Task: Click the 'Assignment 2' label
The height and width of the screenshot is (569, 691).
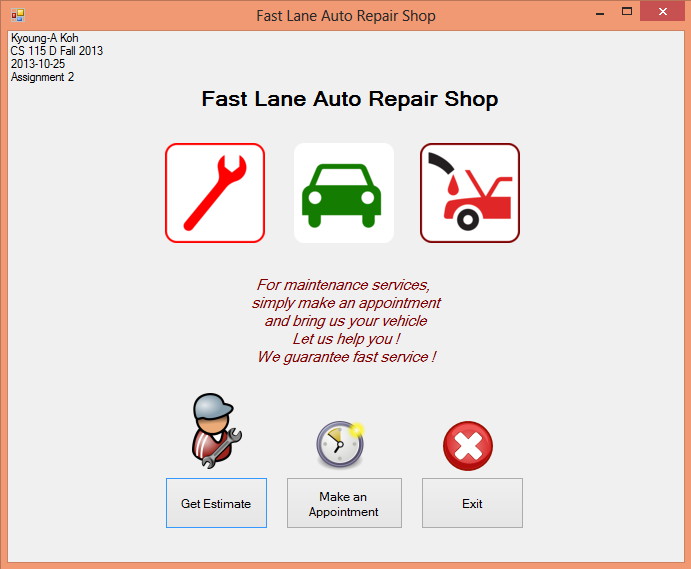Action: [x=42, y=77]
